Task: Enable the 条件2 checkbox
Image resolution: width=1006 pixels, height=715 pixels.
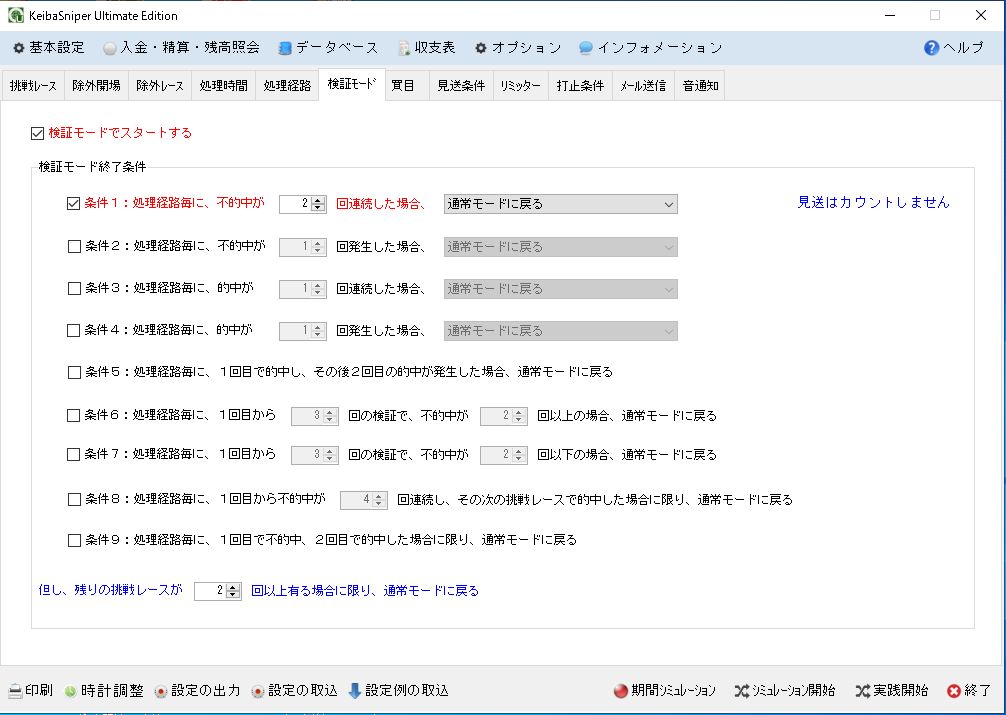Action: (74, 246)
